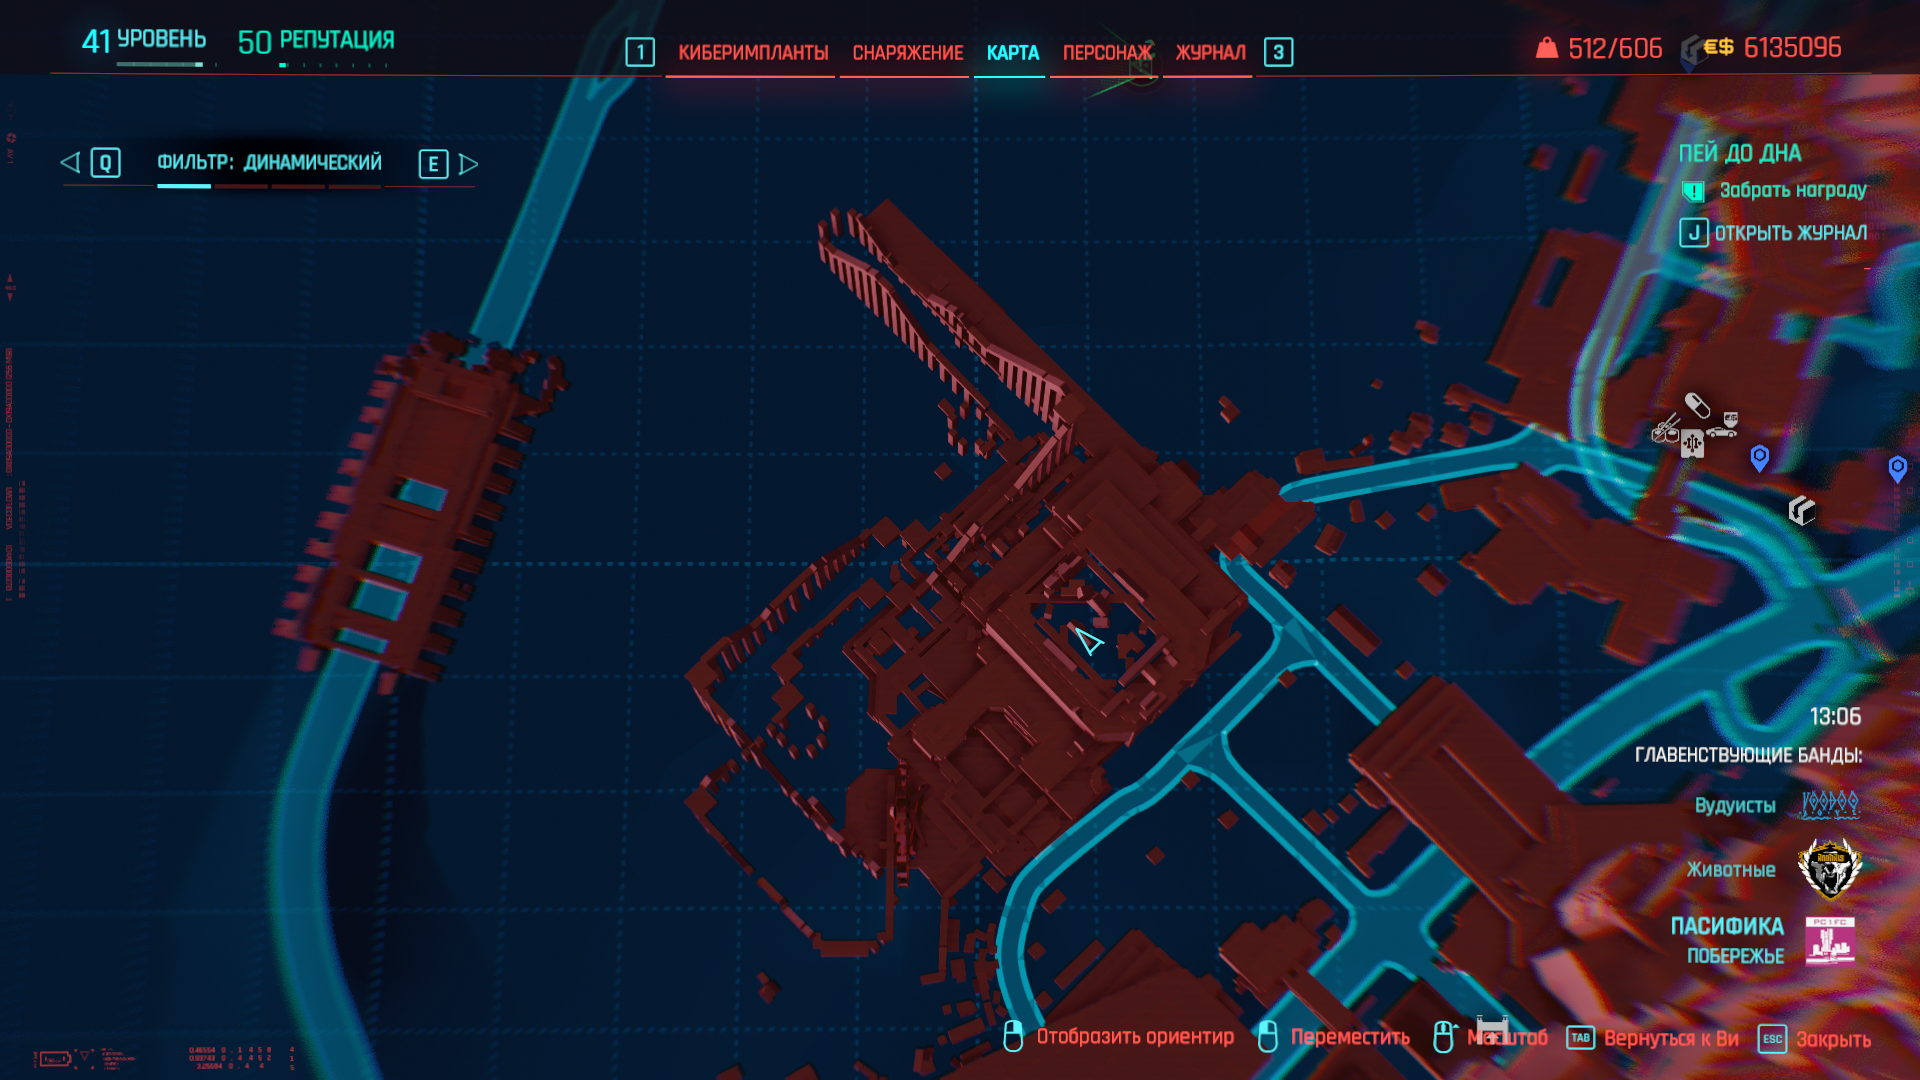Viewport: 1920px width, 1080px height.
Task: Switch to the Карта tab
Action: (1012, 52)
